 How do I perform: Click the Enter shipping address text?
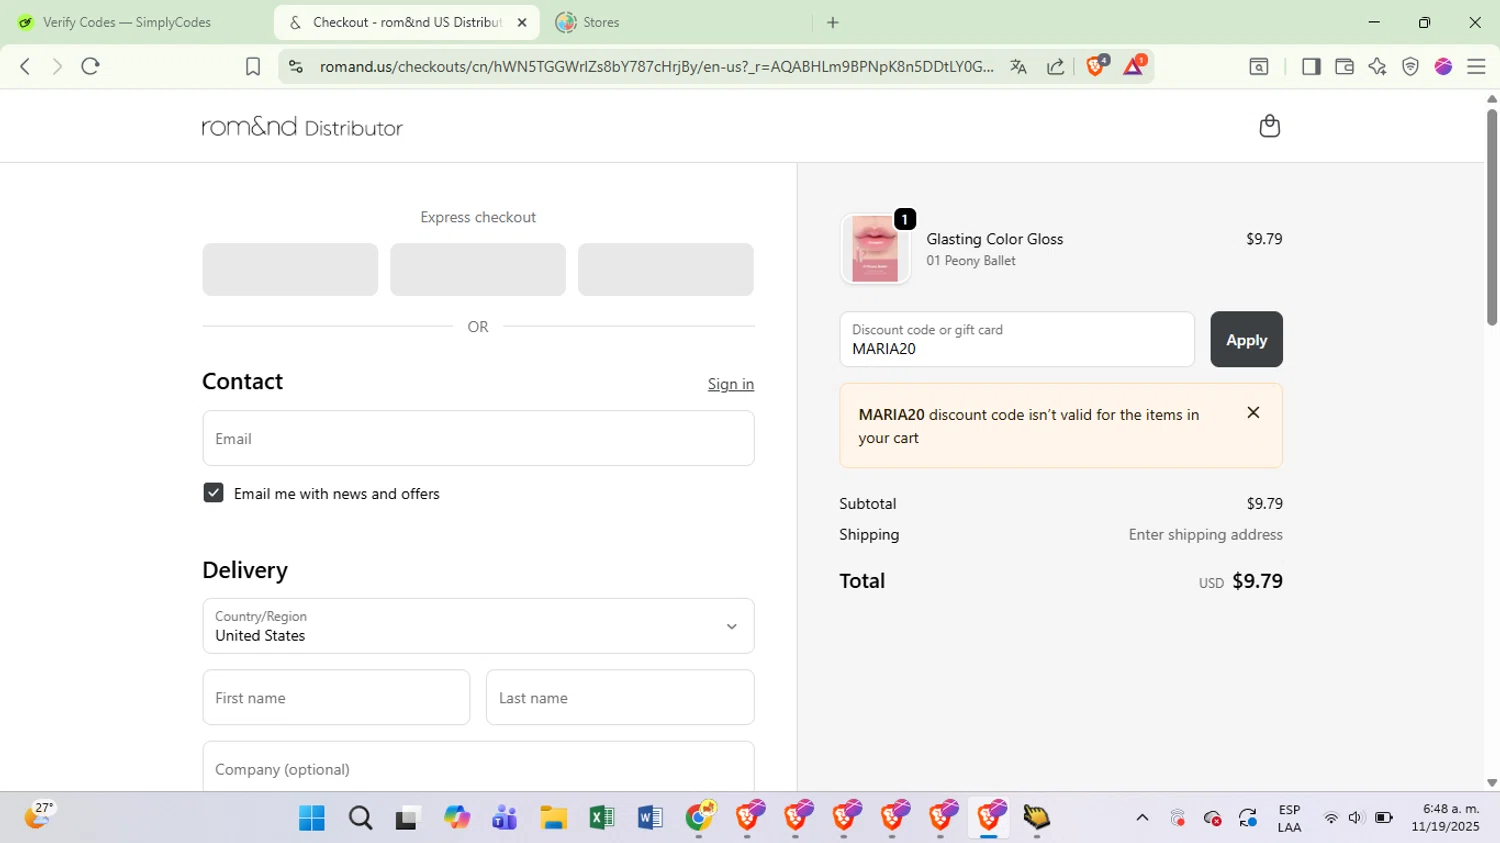click(1206, 535)
